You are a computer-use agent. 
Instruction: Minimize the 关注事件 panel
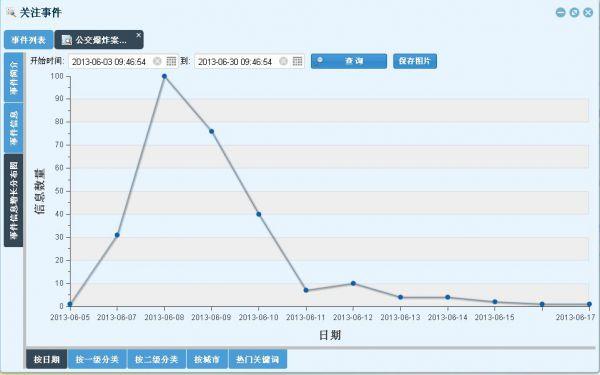[561, 13]
